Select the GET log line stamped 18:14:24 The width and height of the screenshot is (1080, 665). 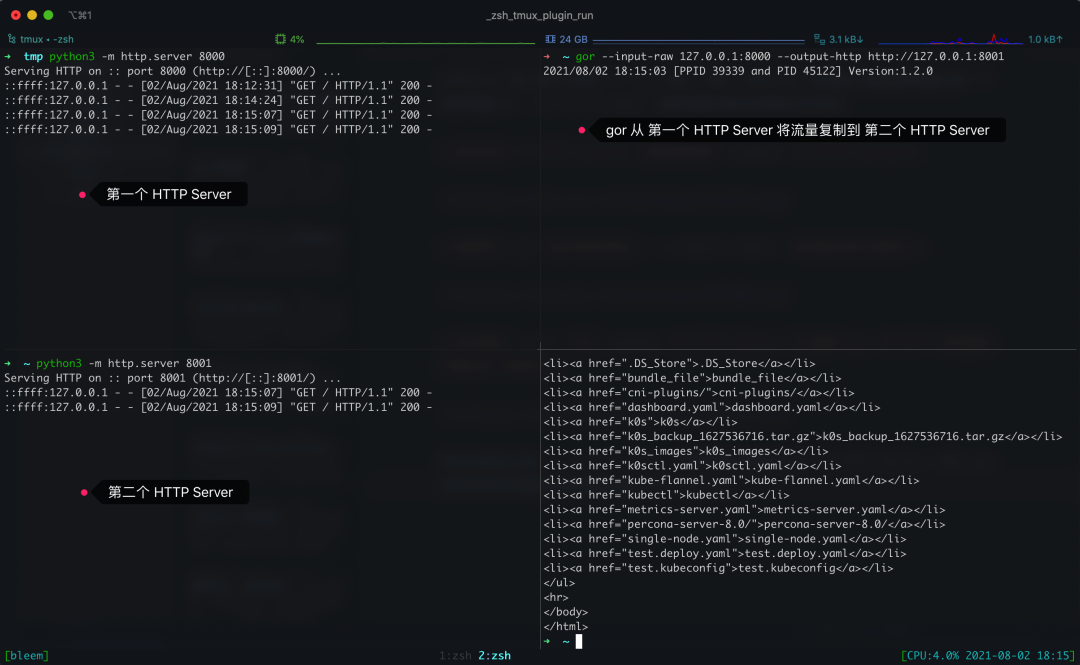[x=218, y=100]
